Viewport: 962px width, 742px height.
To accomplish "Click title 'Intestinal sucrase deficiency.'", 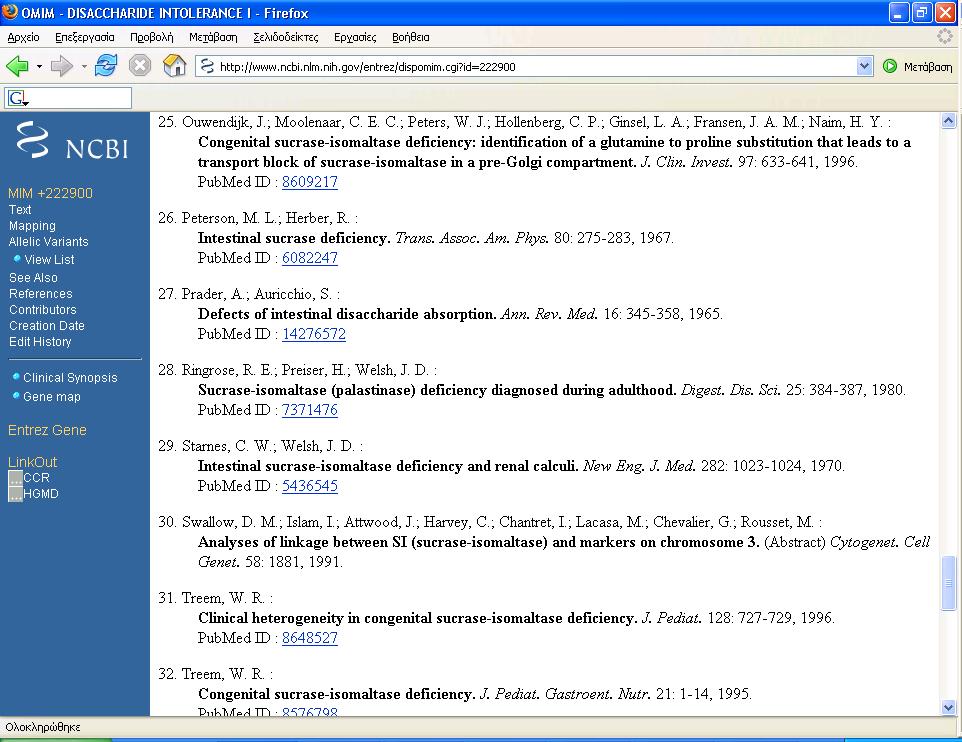I will (x=294, y=238).
